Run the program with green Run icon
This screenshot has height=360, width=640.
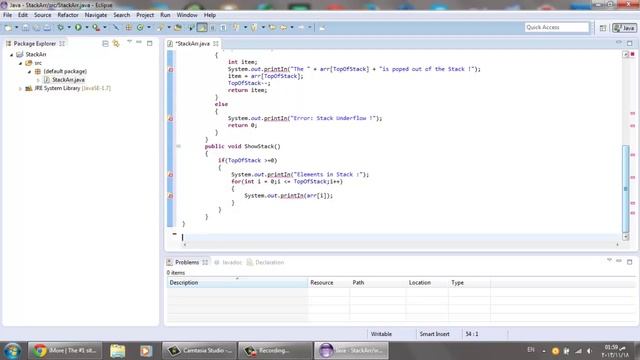tap(78, 27)
